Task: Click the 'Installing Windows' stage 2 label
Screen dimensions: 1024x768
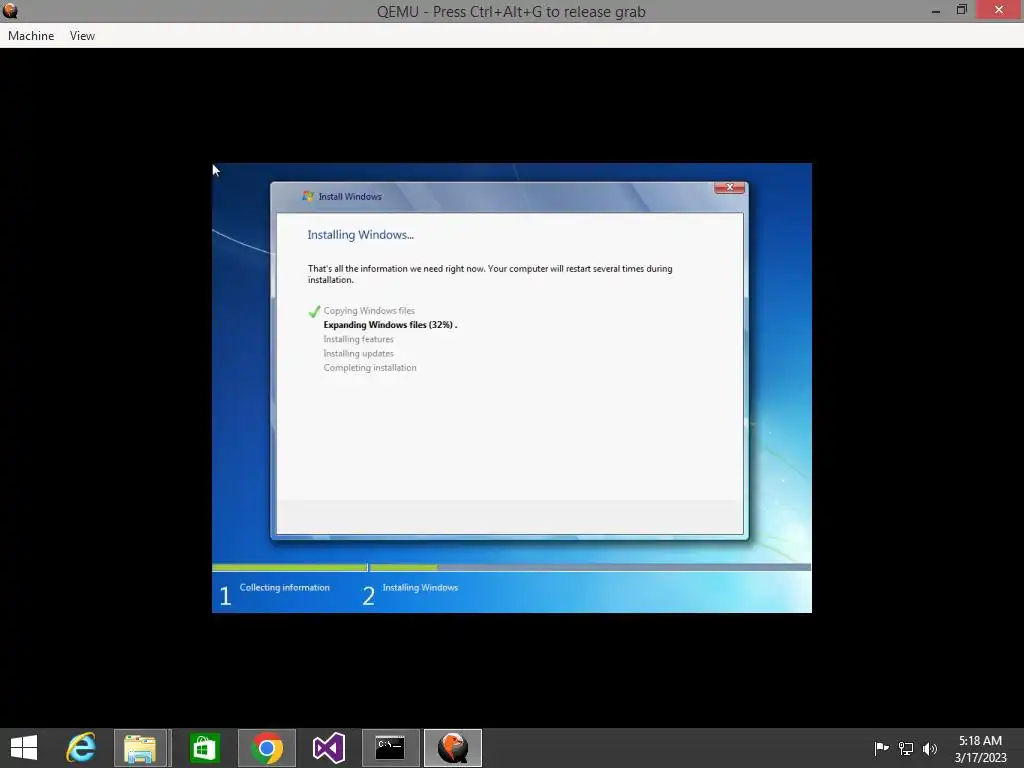Action: click(420, 587)
